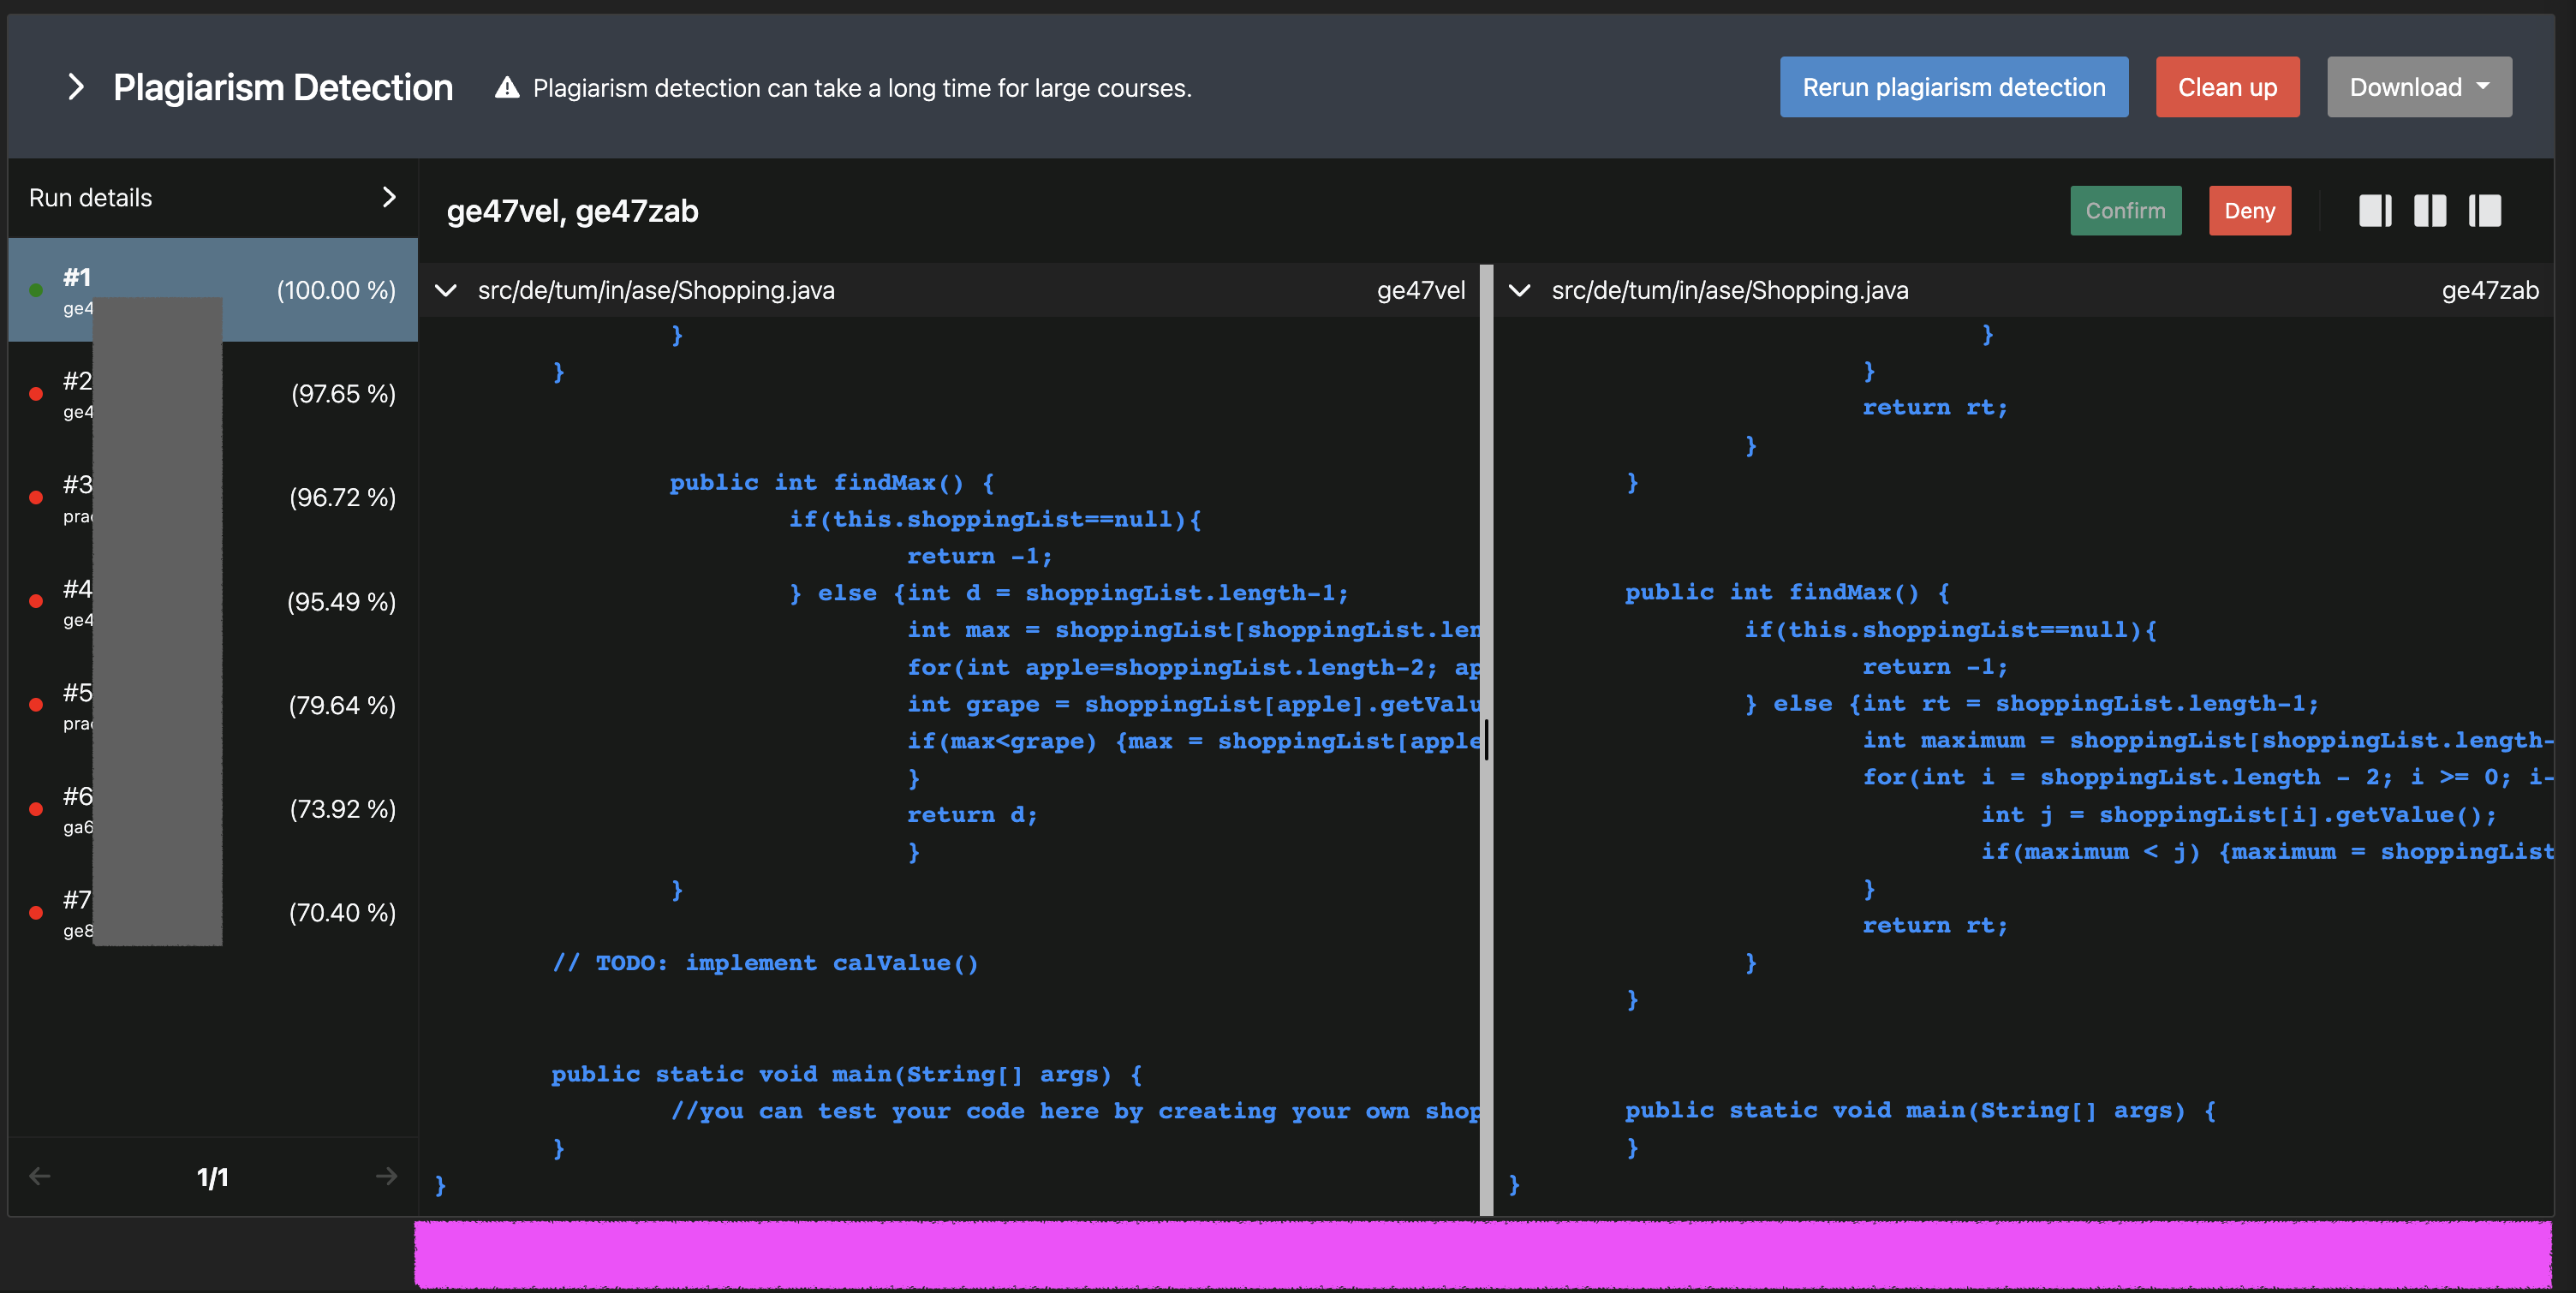Viewport: 2576px width, 1293px height.
Task: Collapse the Plagiarism Detection header chevron
Action: (75, 87)
